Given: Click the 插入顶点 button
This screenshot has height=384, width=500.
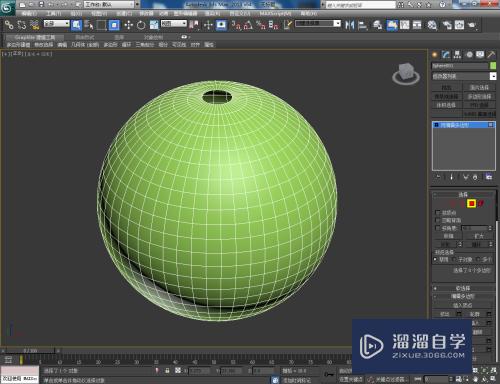Looking at the screenshot, I should [x=463, y=305].
